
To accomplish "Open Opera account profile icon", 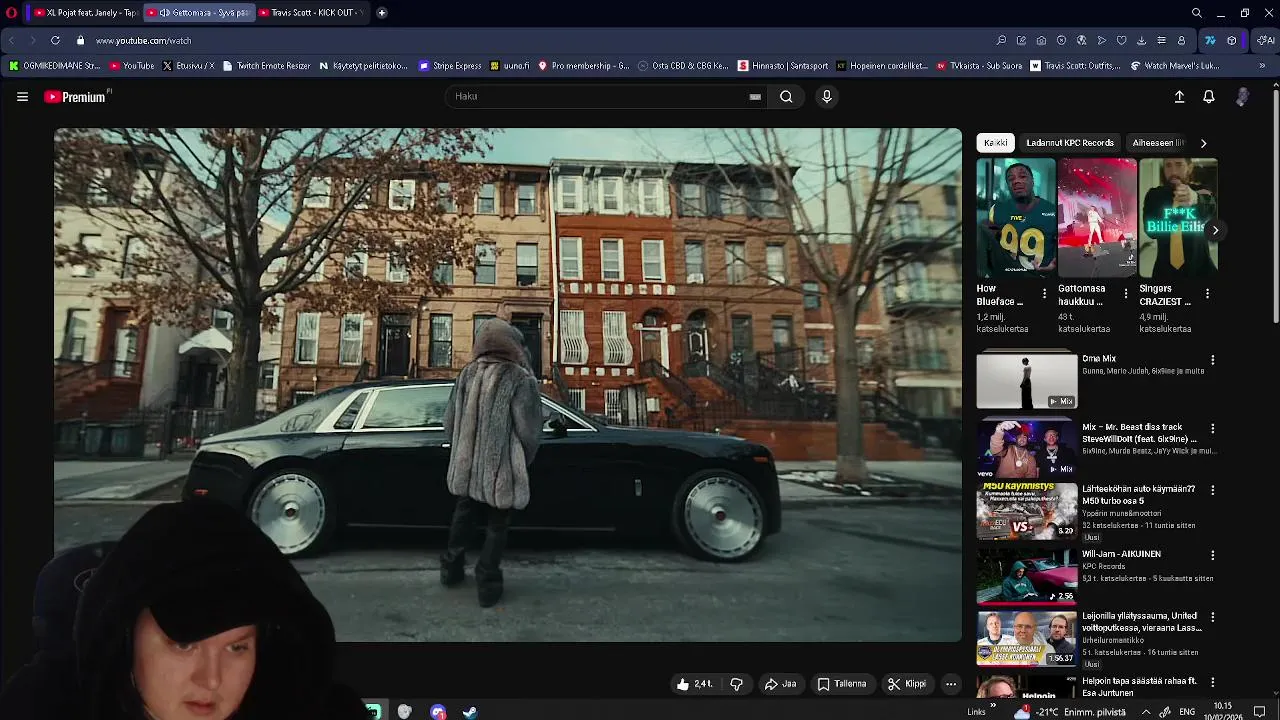I will (x=1181, y=40).
